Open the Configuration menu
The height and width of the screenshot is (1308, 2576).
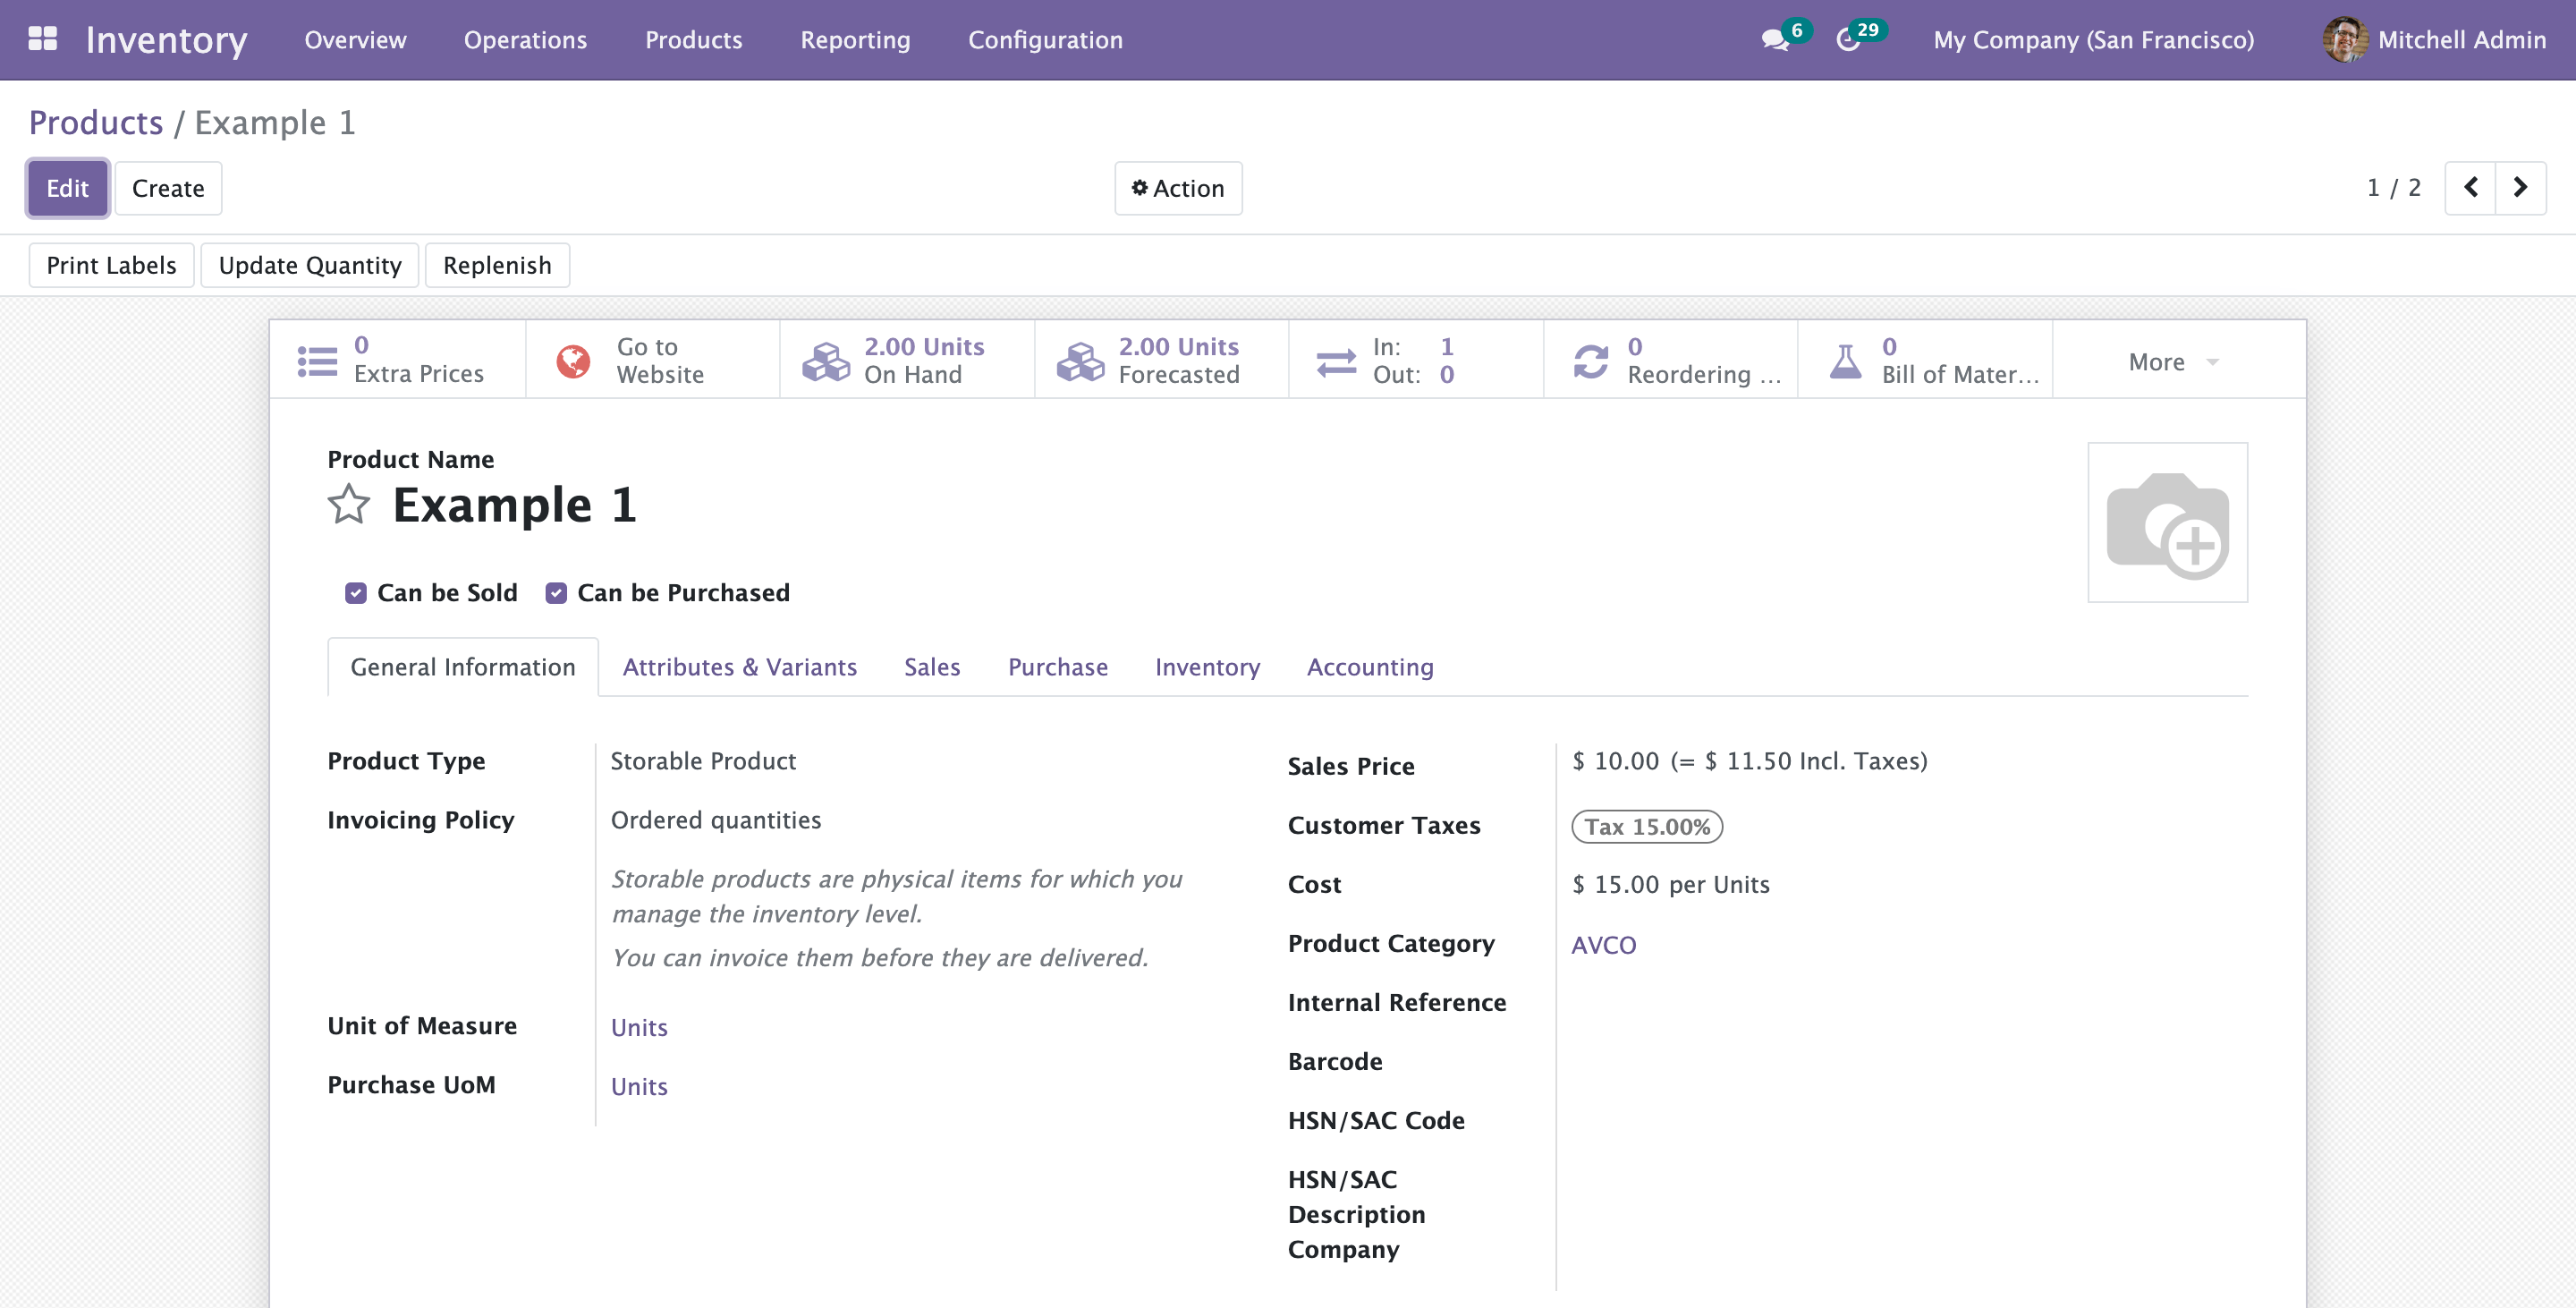point(1045,40)
